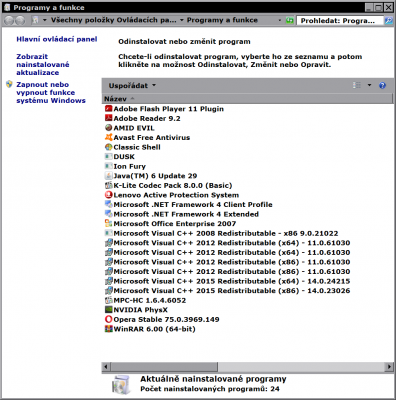
Task: Click the Opera Stable icon
Action: (x=108, y=319)
